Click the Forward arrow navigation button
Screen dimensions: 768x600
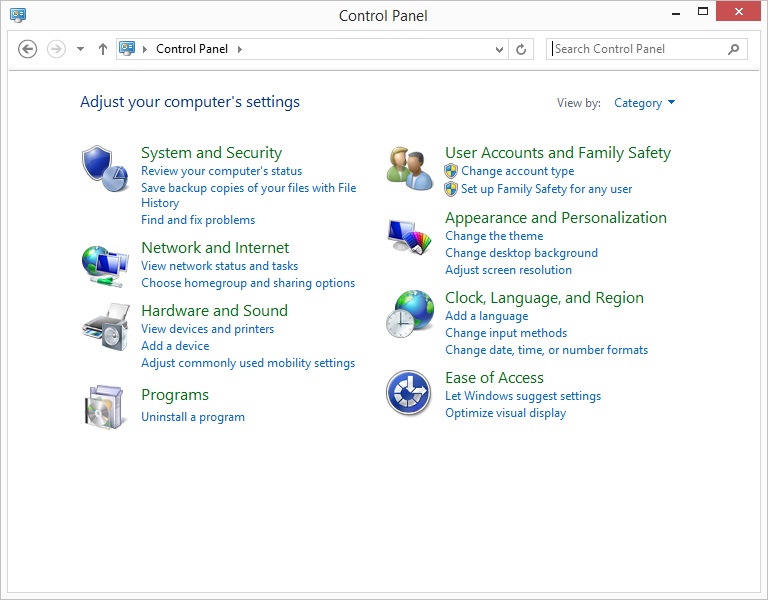pos(56,49)
